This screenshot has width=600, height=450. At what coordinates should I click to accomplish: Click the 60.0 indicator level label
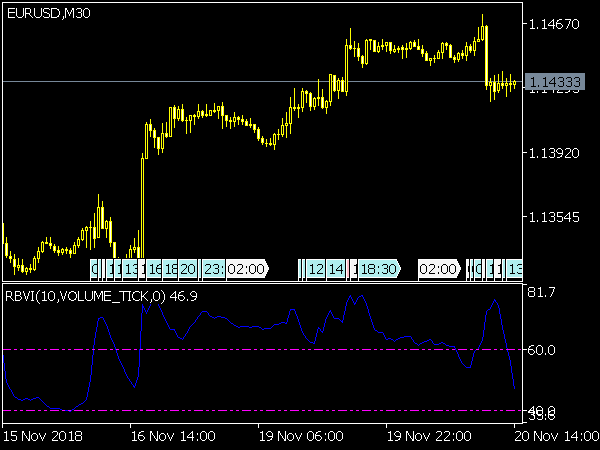541,350
